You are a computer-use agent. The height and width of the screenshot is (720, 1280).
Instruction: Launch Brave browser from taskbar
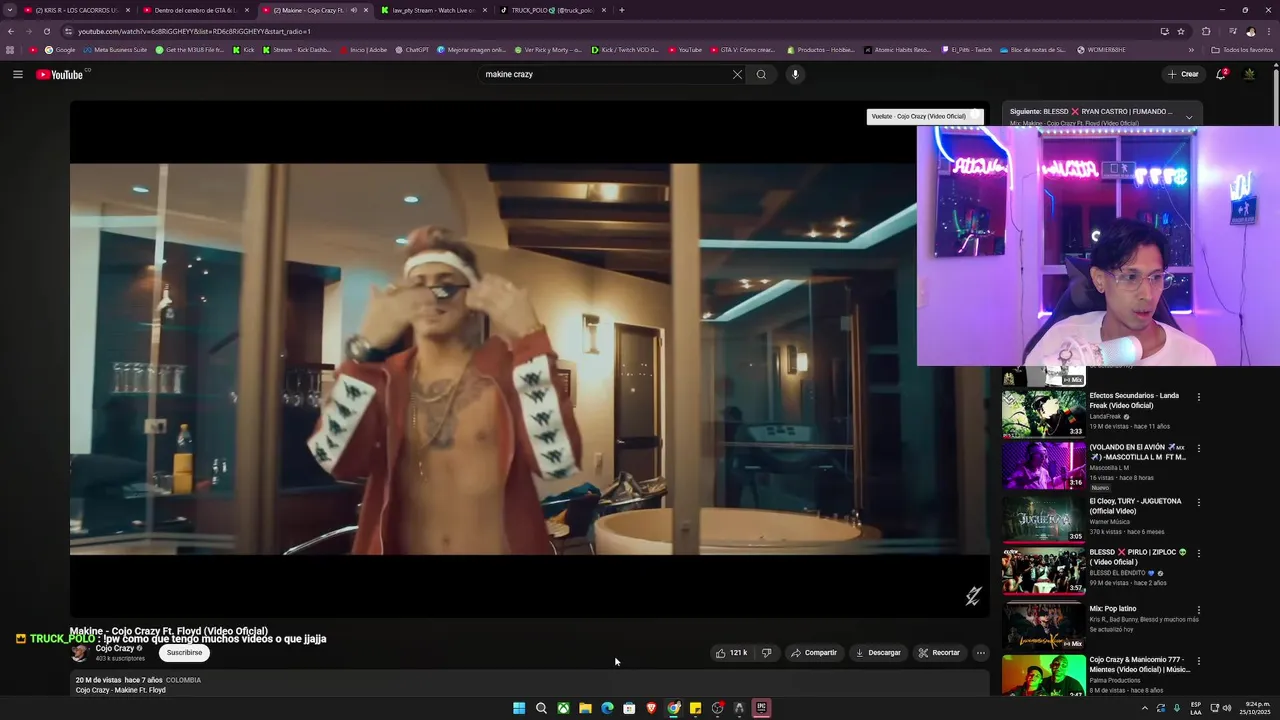click(651, 708)
